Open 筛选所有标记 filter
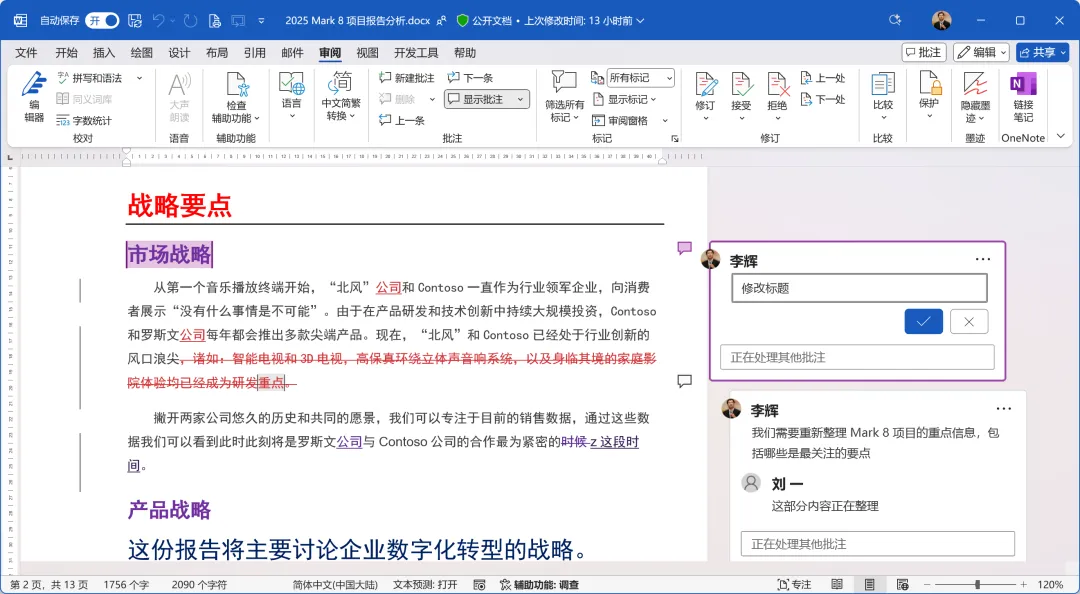Viewport: 1080px width, 594px height. (x=564, y=96)
